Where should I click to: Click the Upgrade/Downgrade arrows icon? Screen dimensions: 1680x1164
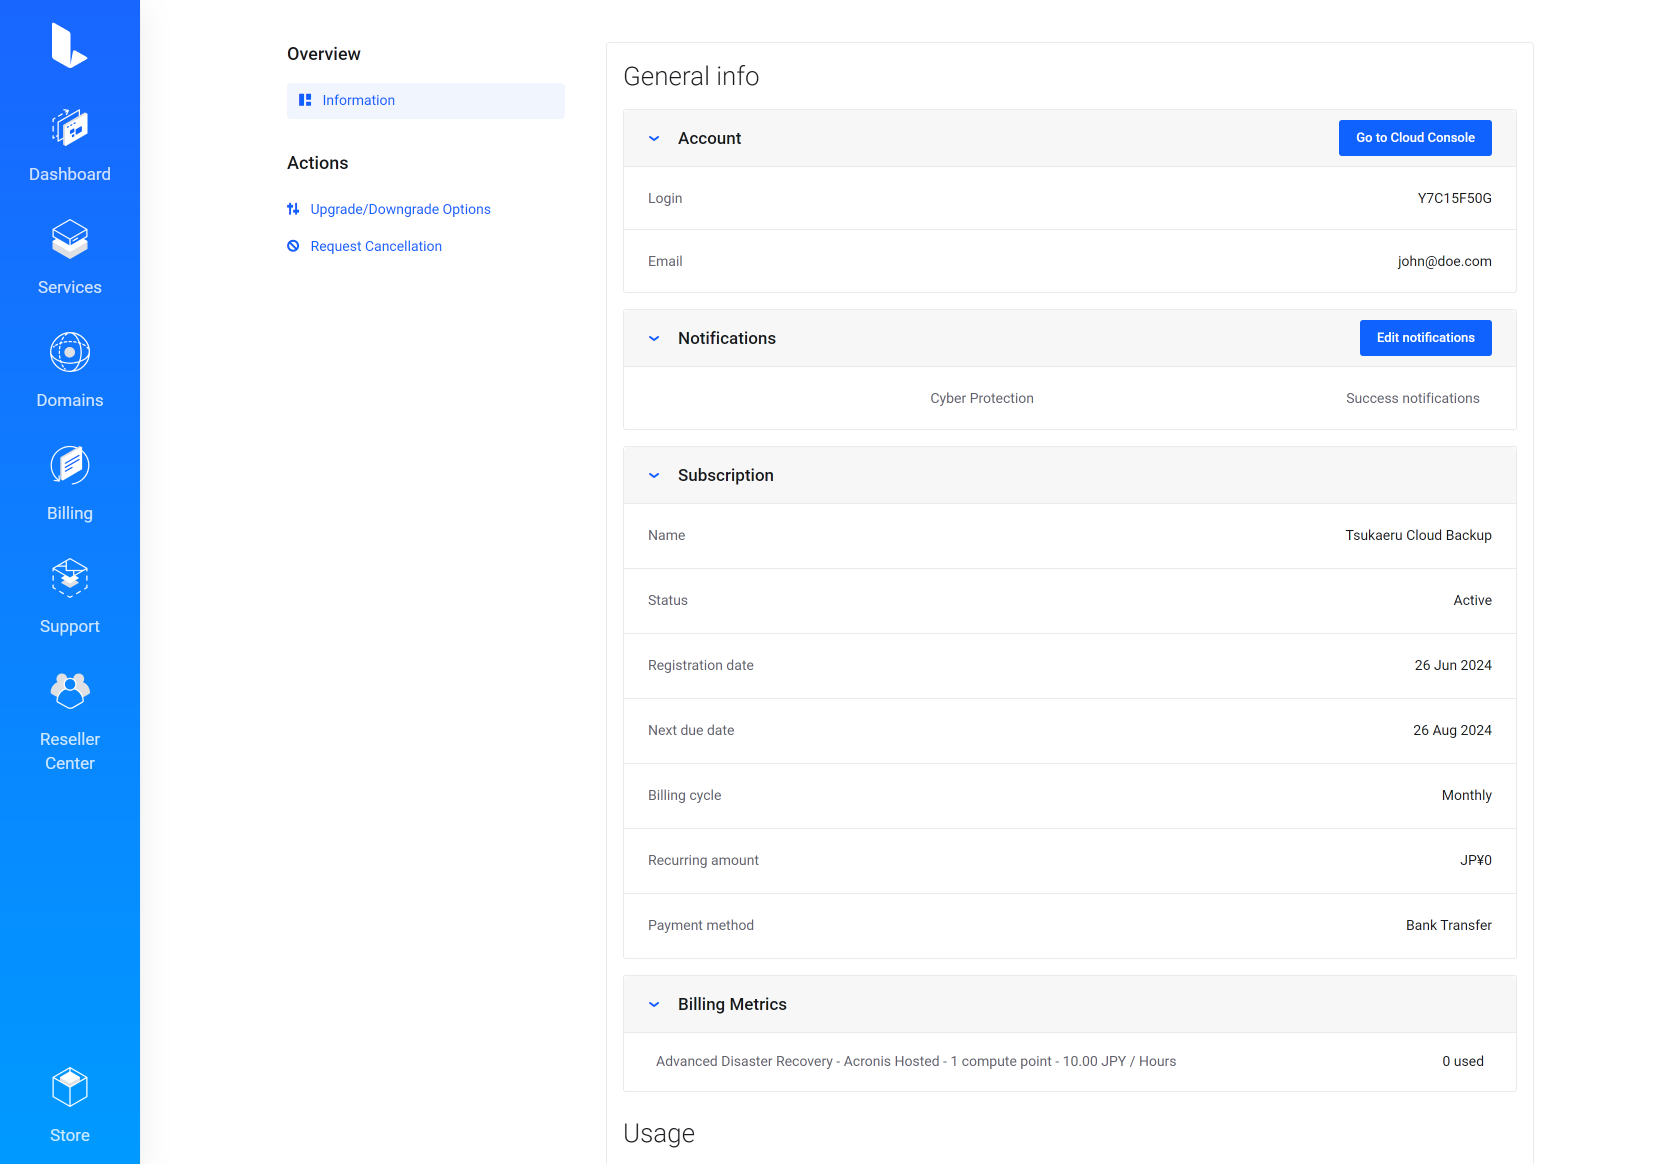click(x=293, y=209)
